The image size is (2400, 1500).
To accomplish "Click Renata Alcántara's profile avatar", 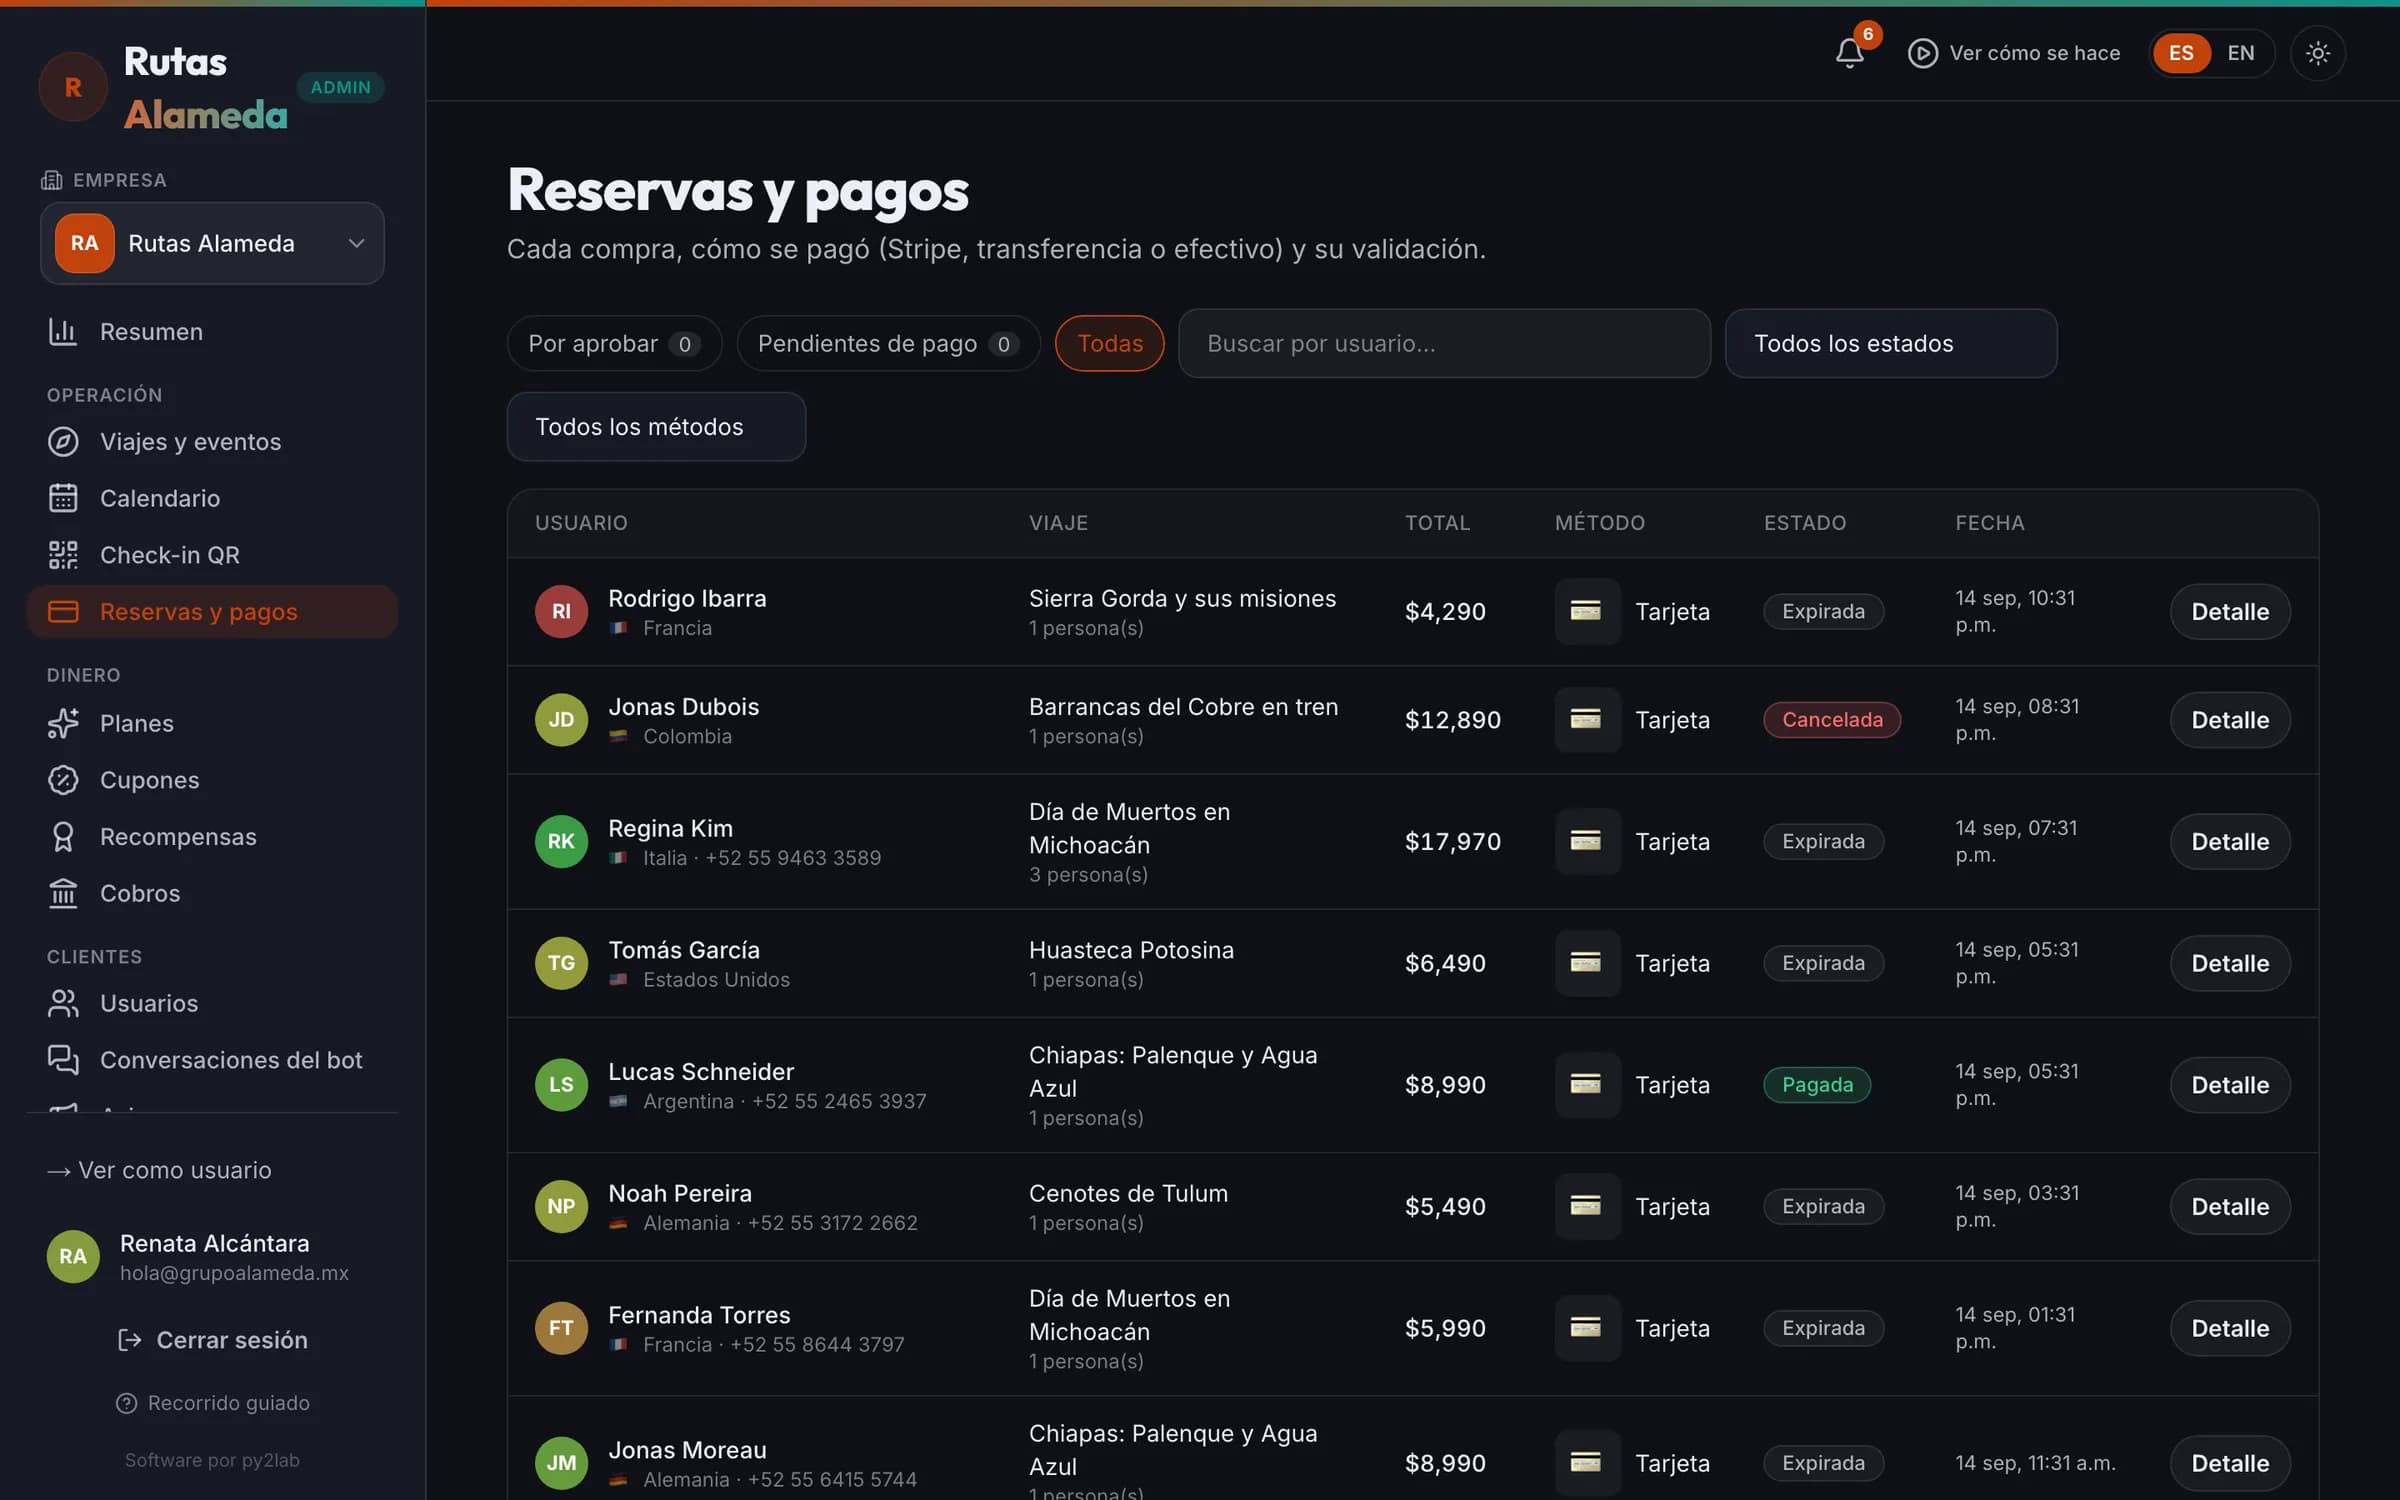I will (73, 1257).
